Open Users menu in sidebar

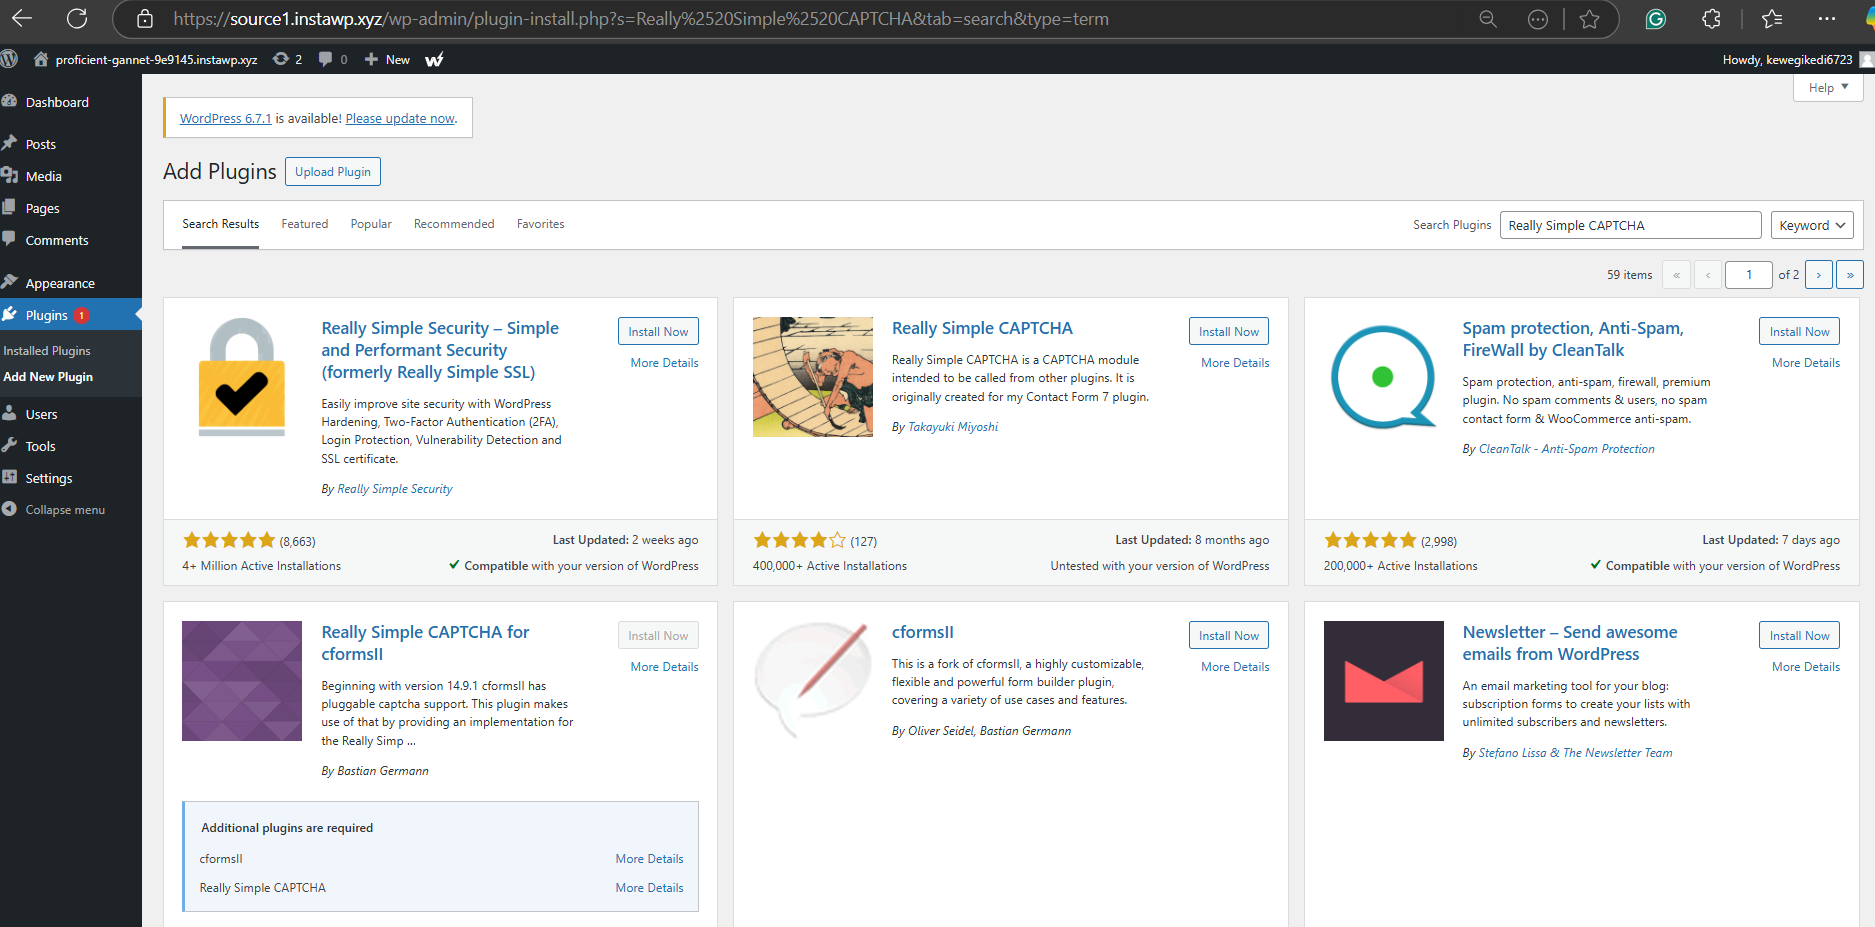pyautogui.click(x=42, y=414)
